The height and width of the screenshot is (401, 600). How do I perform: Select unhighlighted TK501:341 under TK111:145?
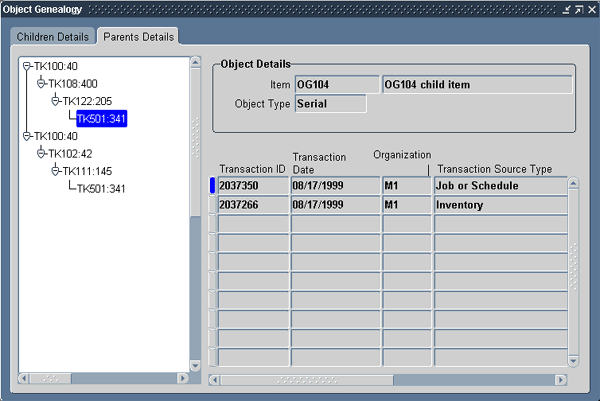101,189
